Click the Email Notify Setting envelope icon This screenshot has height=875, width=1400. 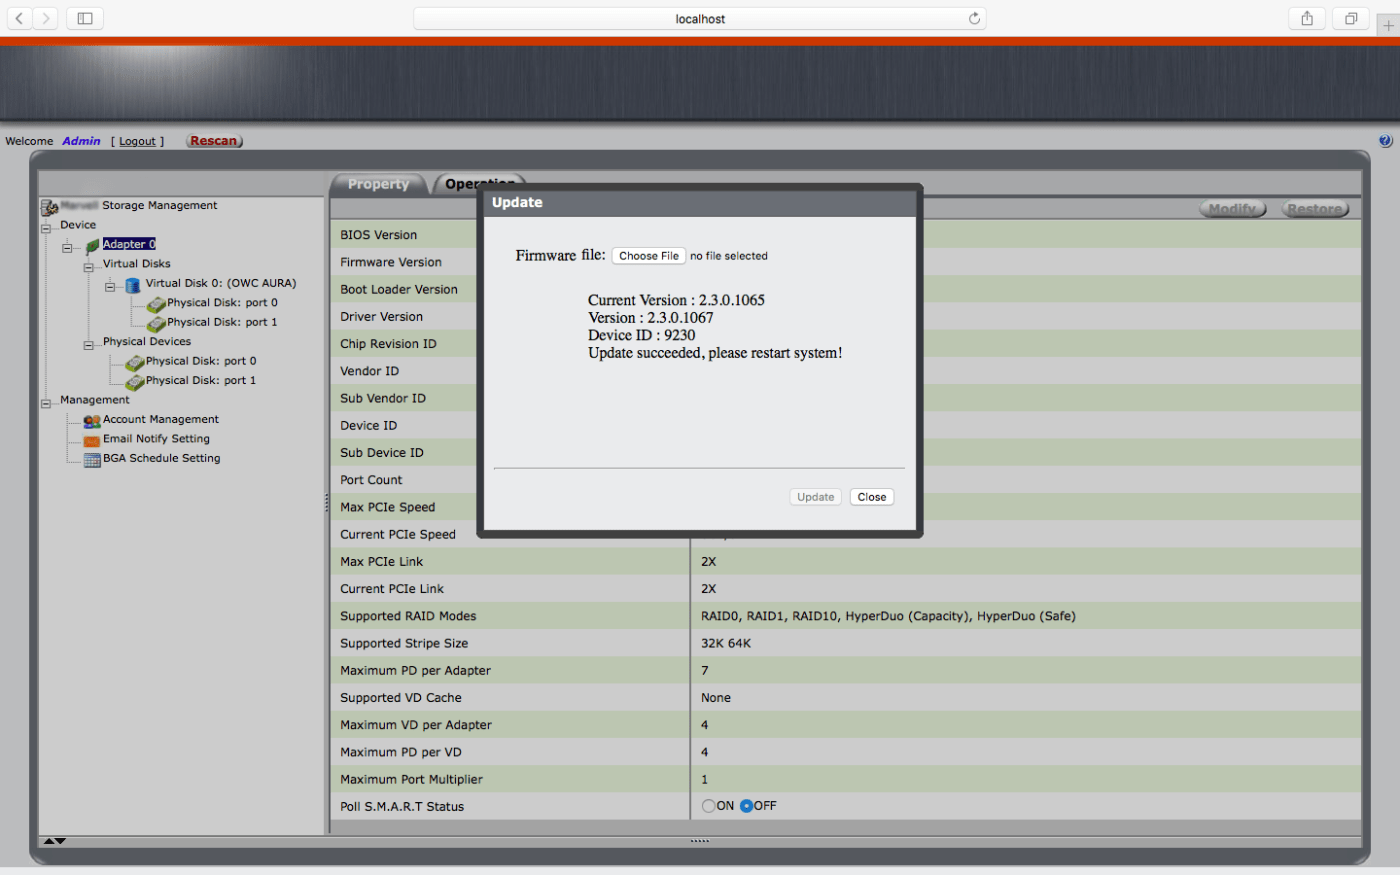[x=92, y=440]
